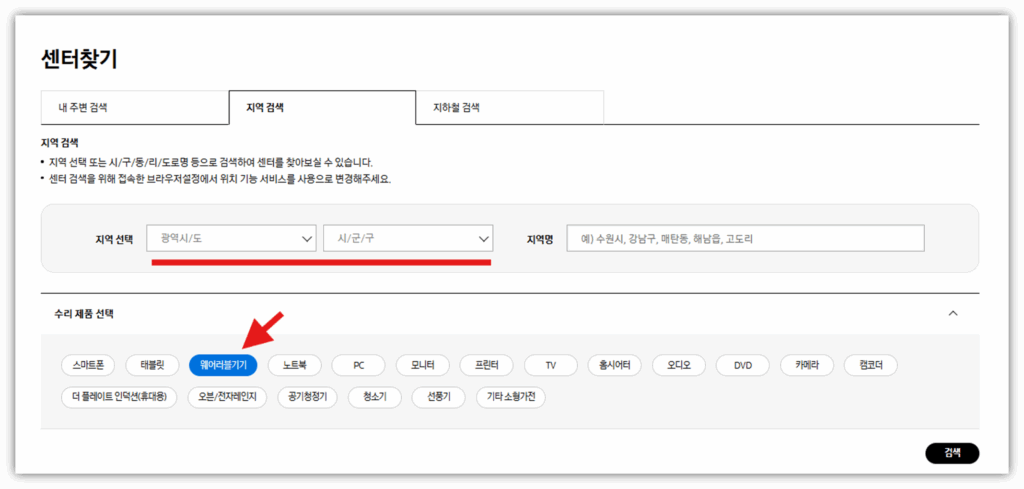Select the 카메라 product option

tap(807, 365)
